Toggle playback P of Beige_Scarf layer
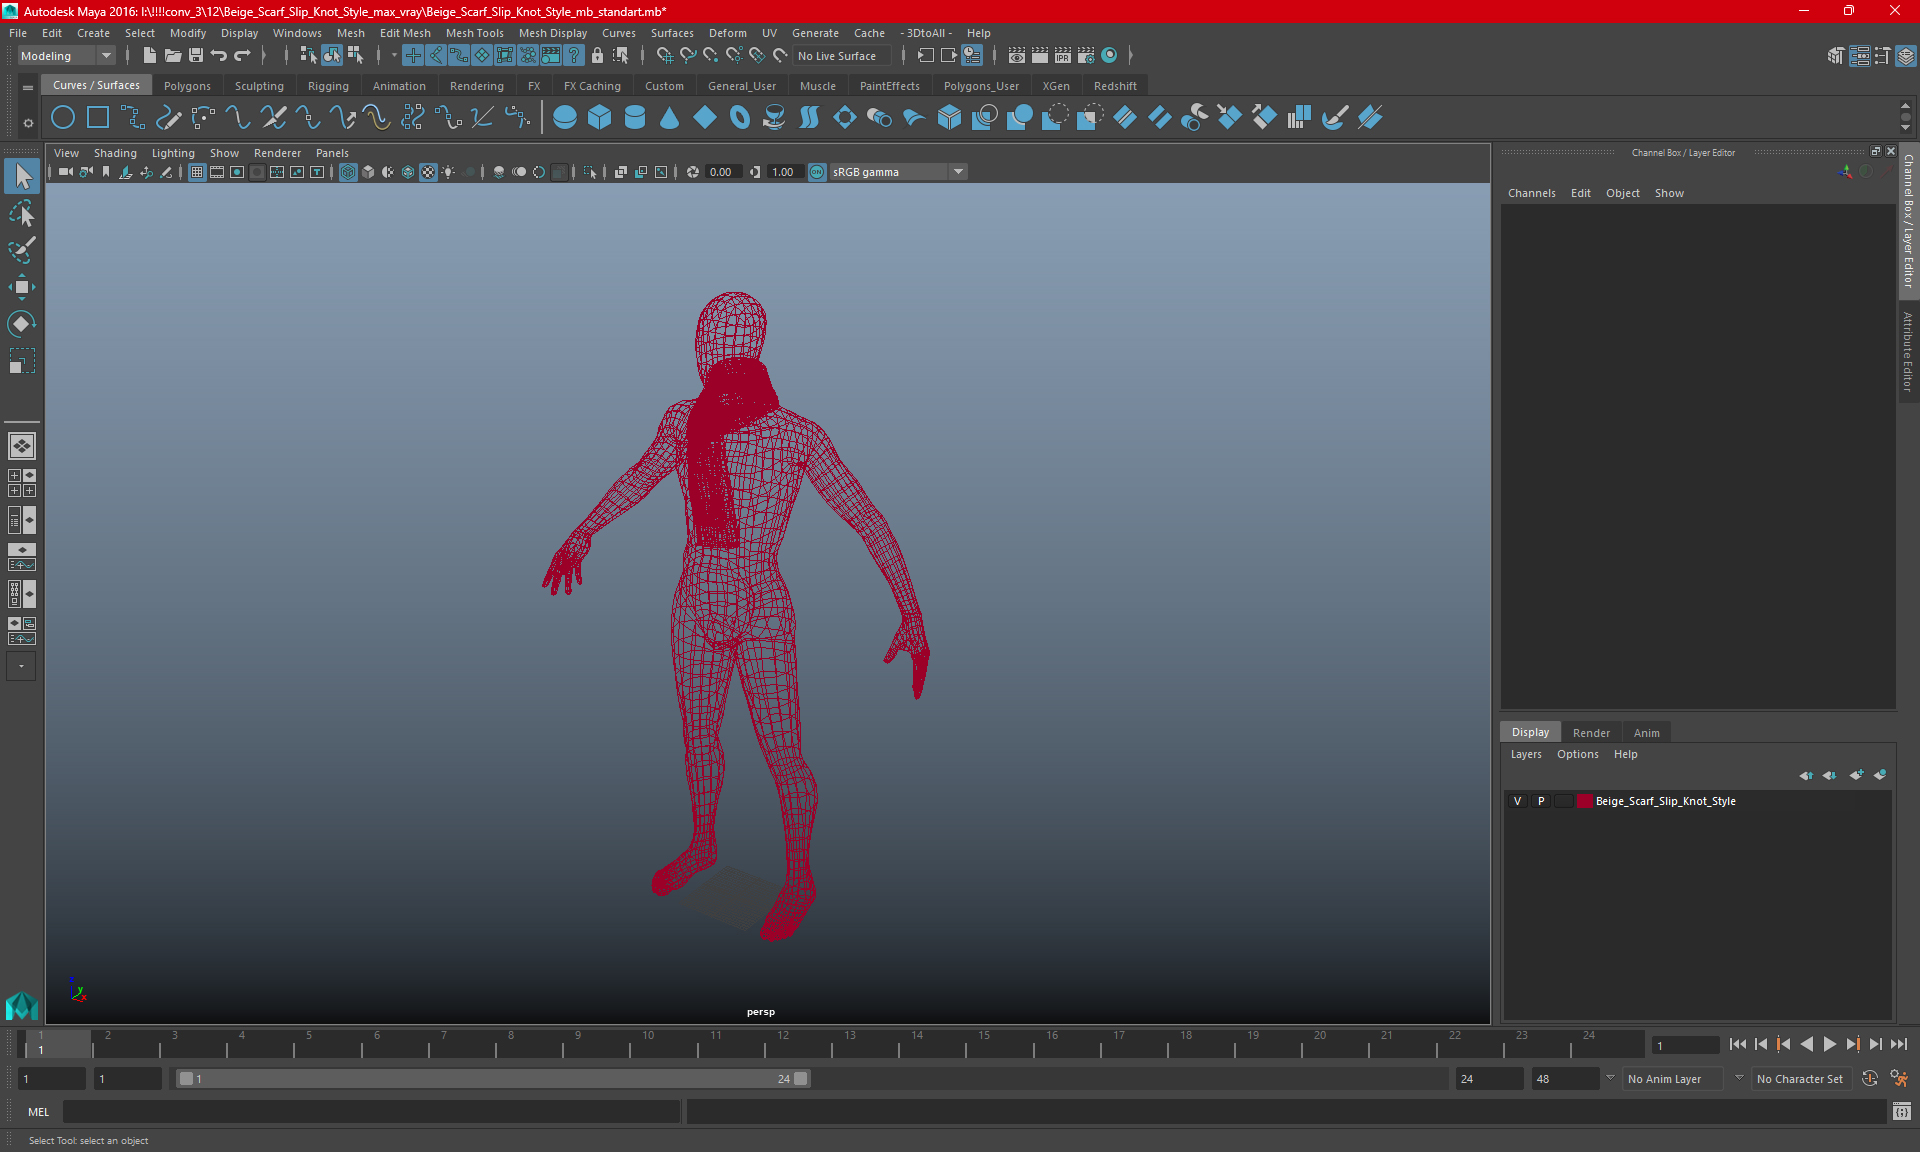 point(1541,801)
